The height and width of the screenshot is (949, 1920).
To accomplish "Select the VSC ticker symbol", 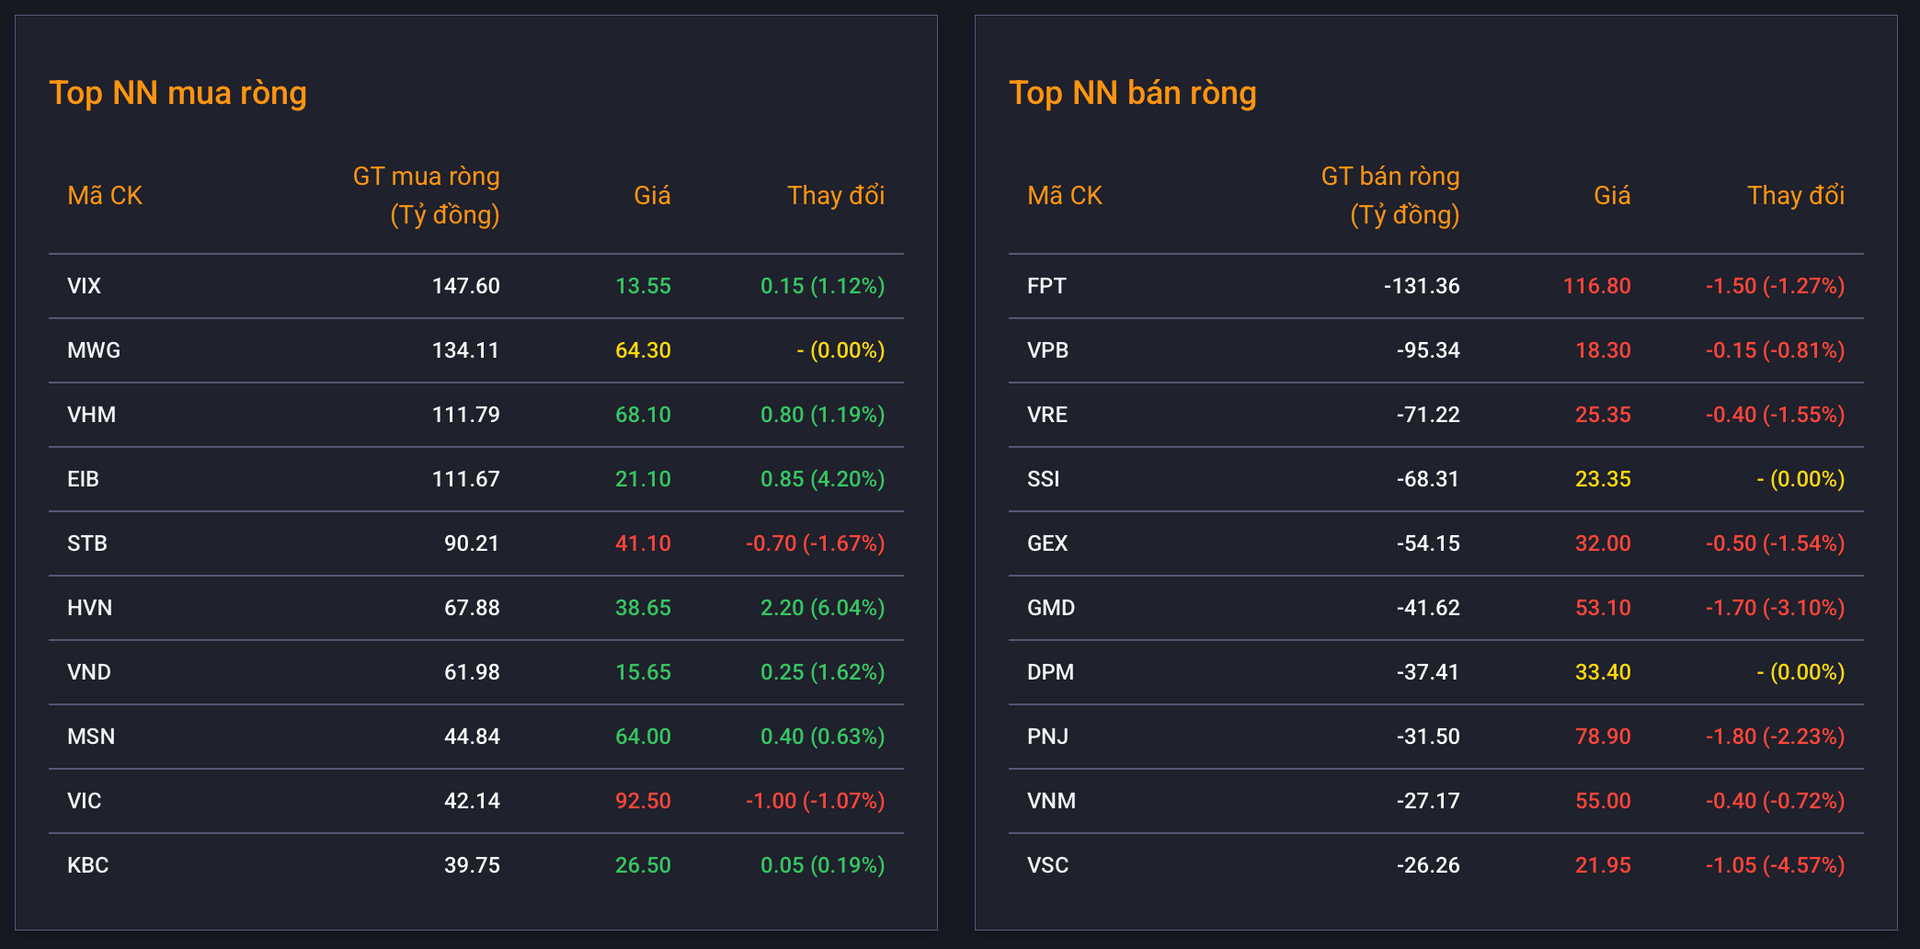I will point(1048,865).
